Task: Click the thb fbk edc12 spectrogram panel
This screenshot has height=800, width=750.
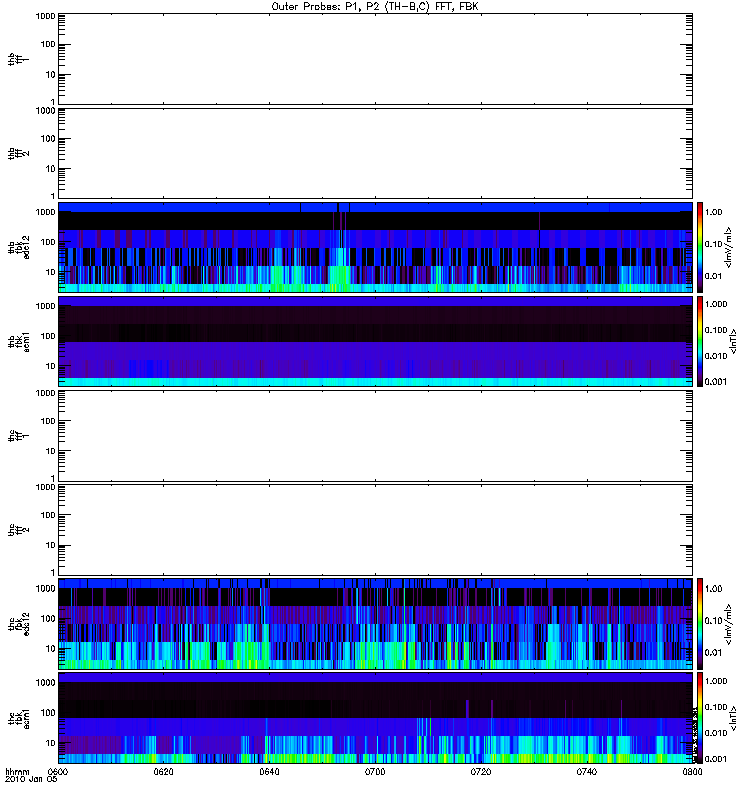Action: 375,247
